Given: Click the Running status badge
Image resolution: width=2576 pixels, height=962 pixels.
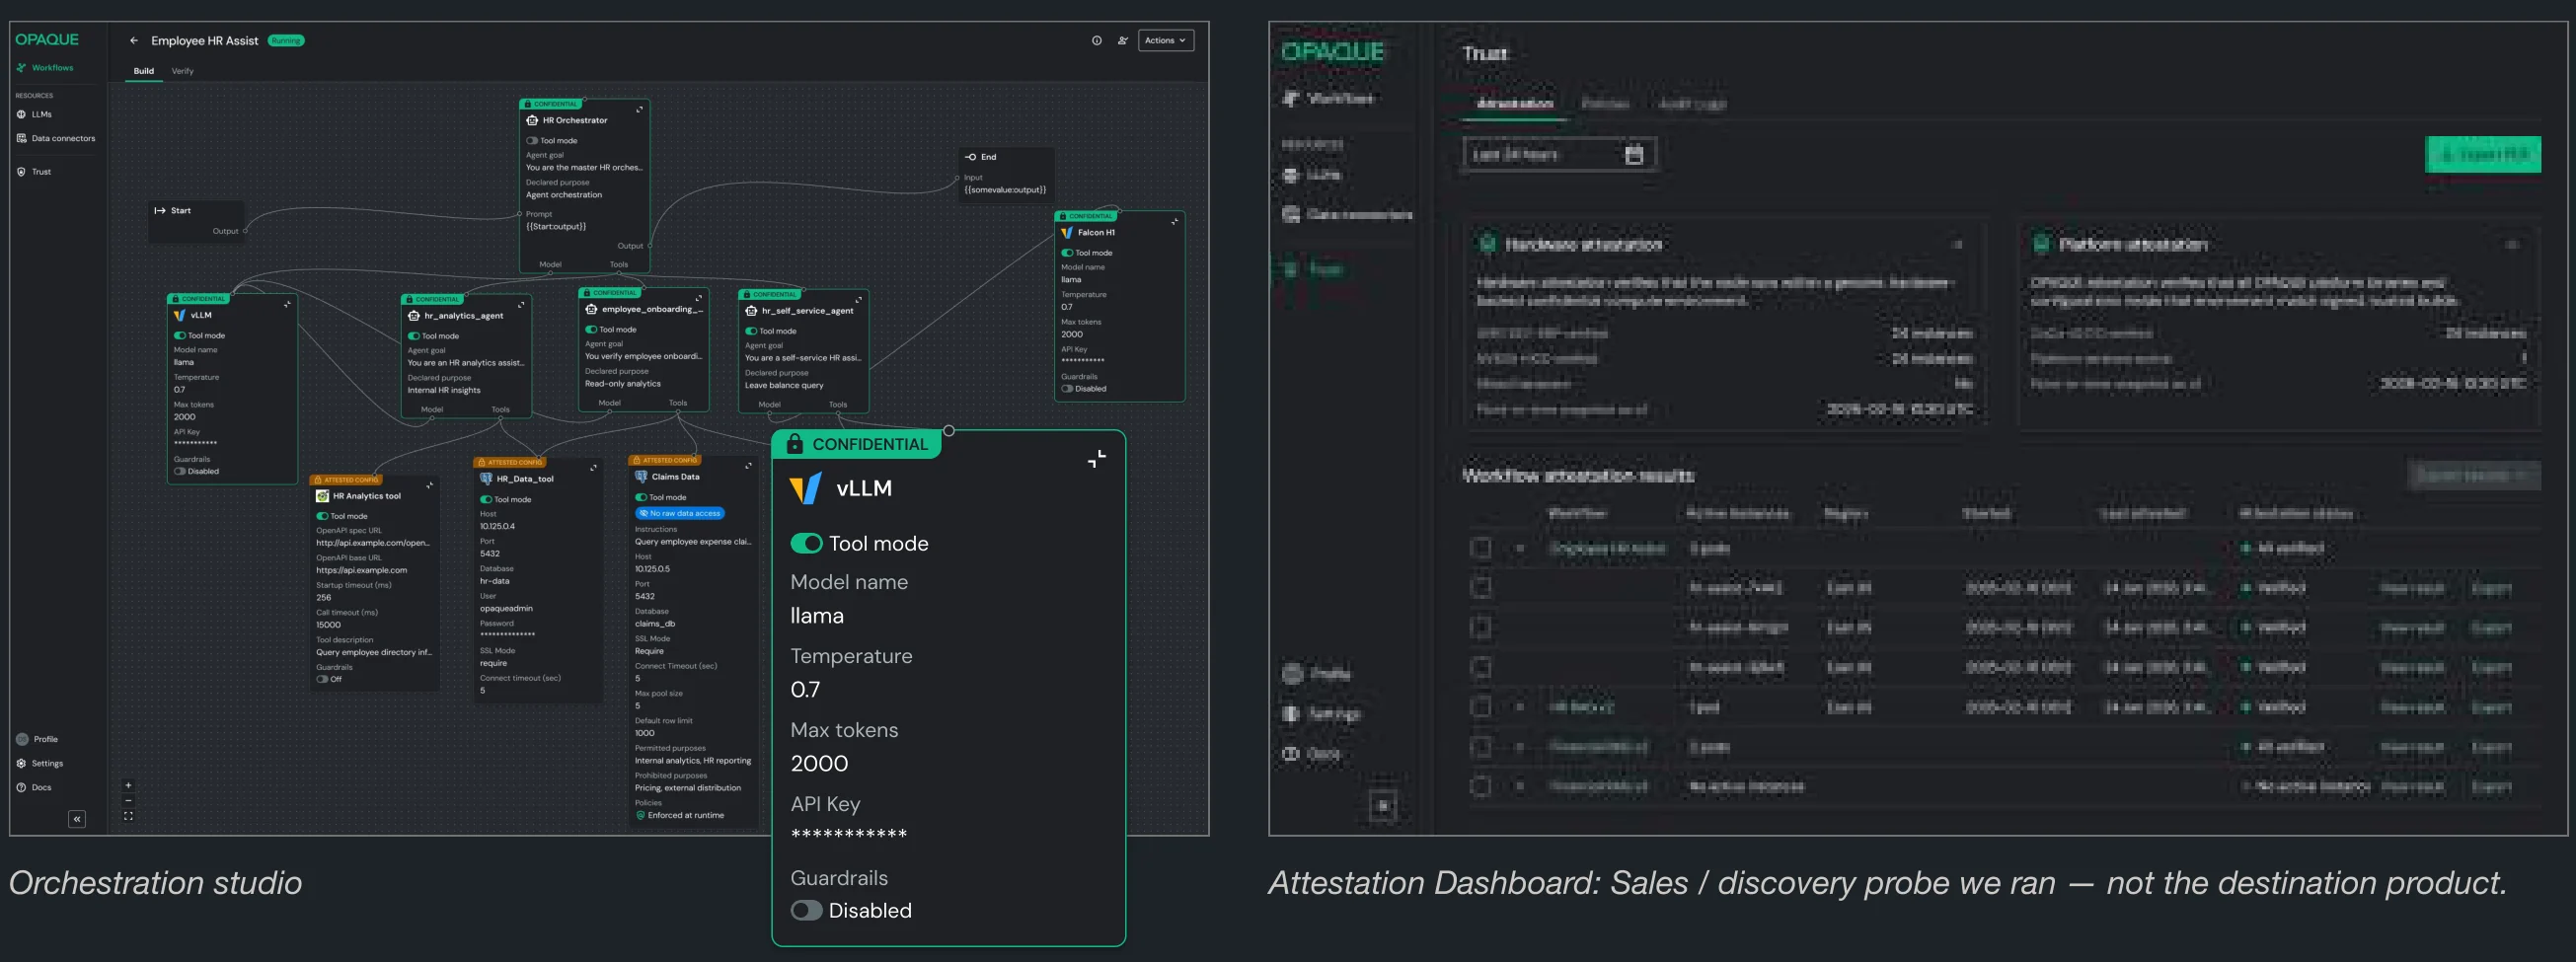Looking at the screenshot, I should (x=286, y=41).
